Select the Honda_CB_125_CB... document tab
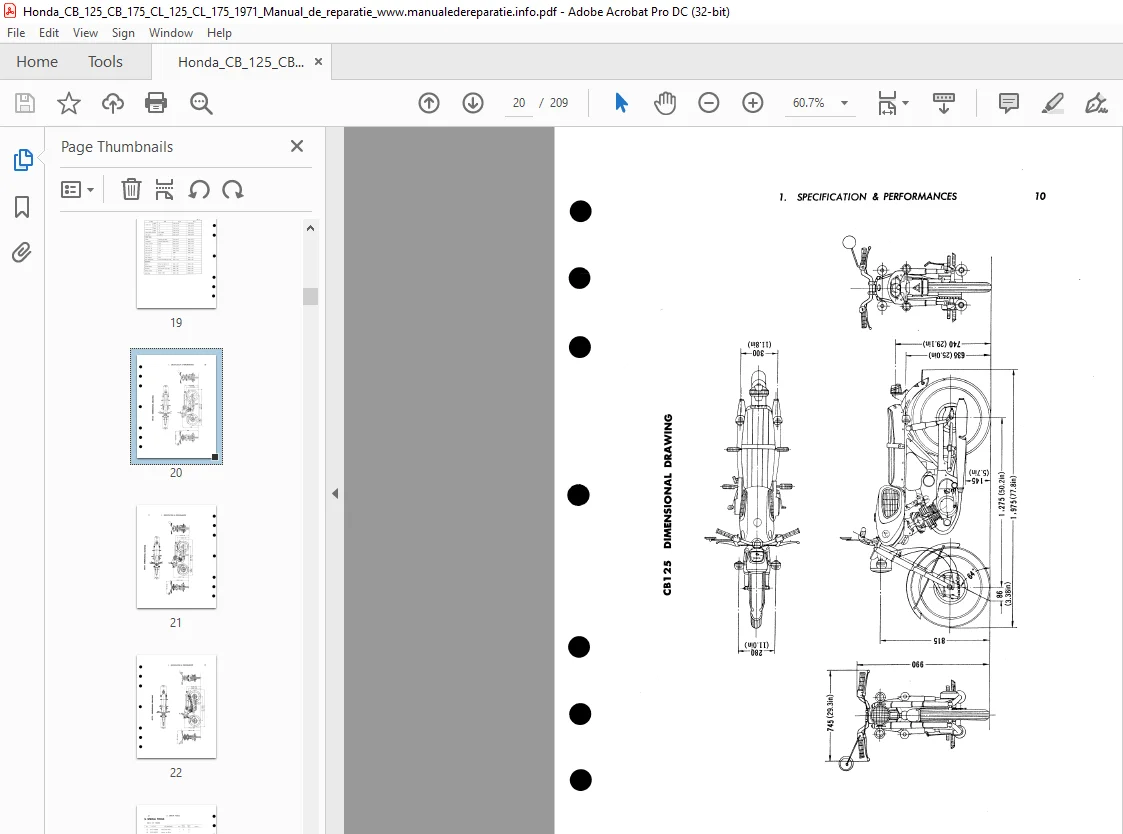Viewport: 1123px width, 834px height. (241, 62)
